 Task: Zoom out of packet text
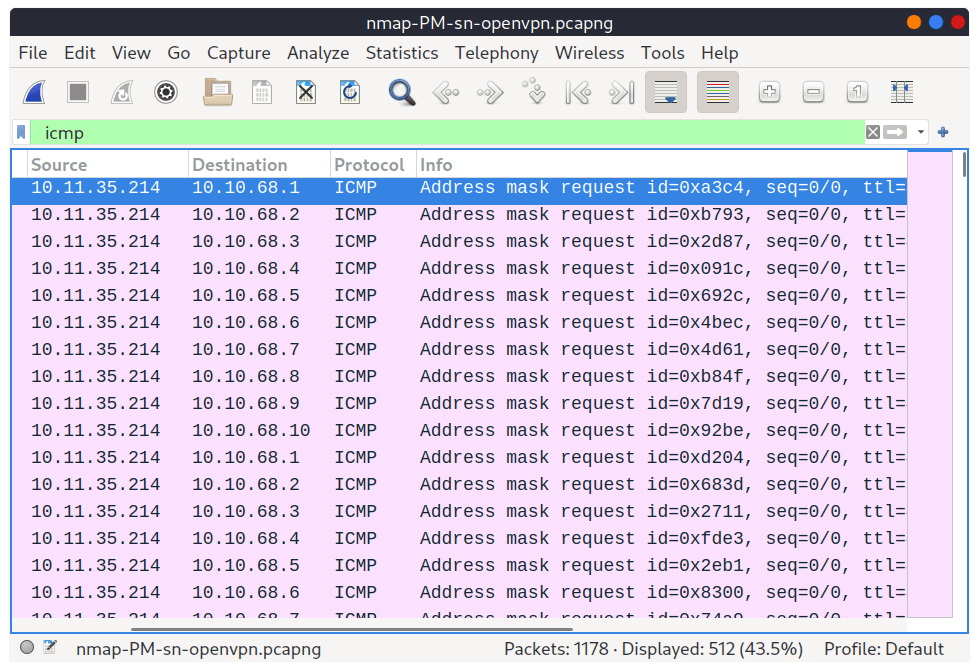click(813, 92)
